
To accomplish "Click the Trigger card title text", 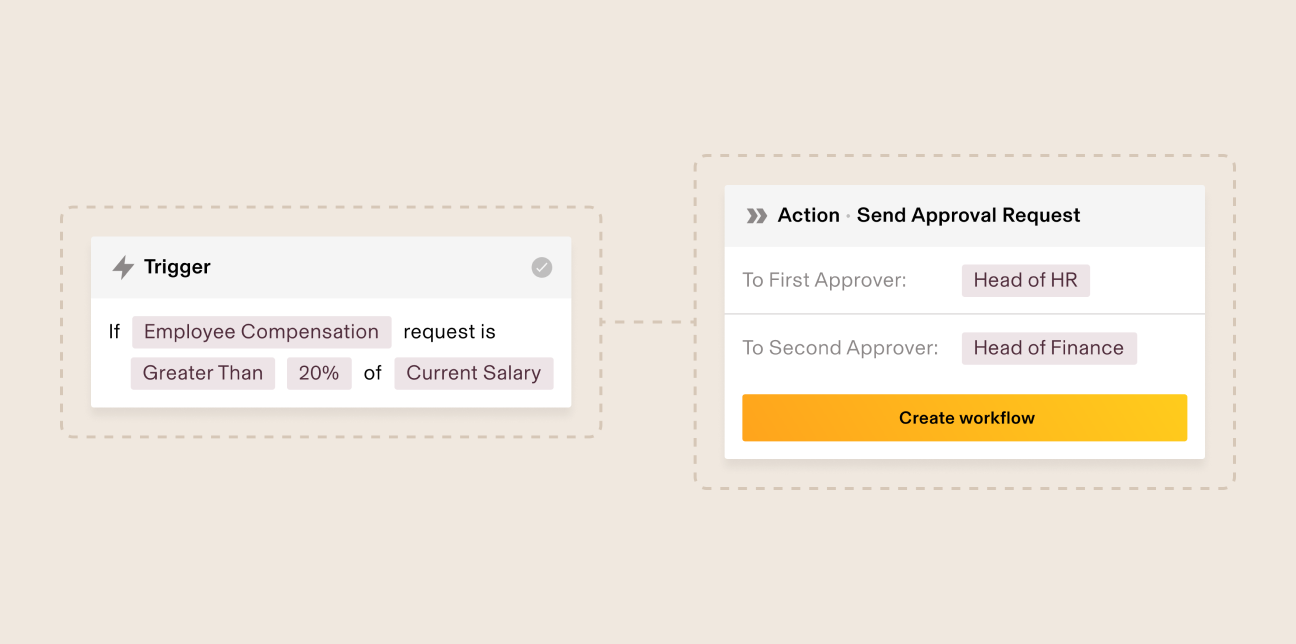I will click(x=177, y=267).
